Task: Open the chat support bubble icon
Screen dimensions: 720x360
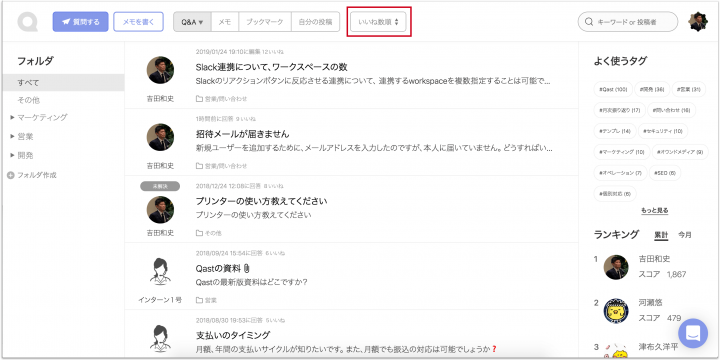Action: [x=693, y=333]
